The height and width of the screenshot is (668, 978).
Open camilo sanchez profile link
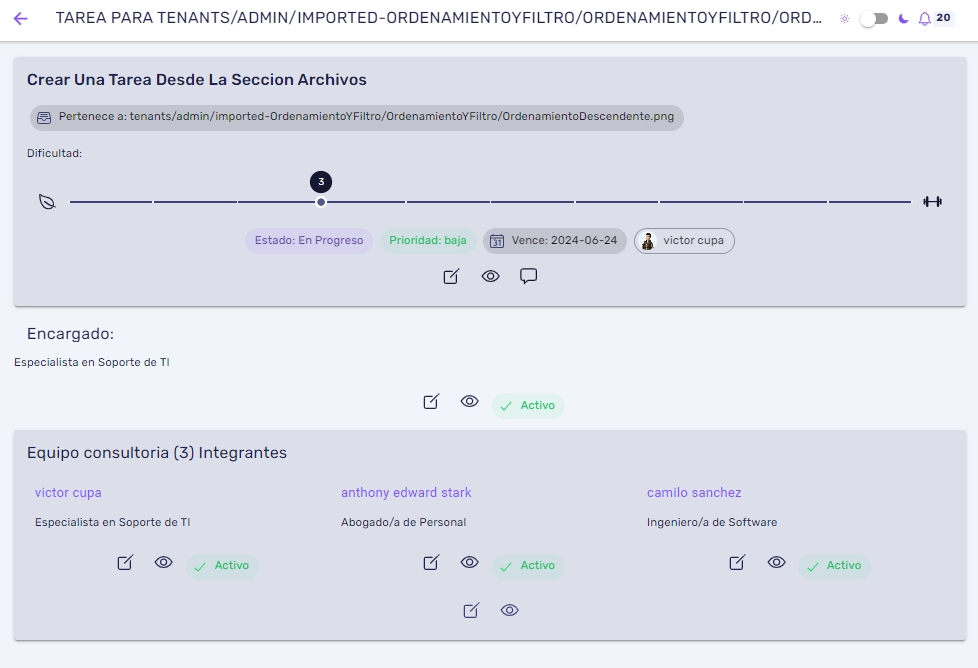[694, 493]
